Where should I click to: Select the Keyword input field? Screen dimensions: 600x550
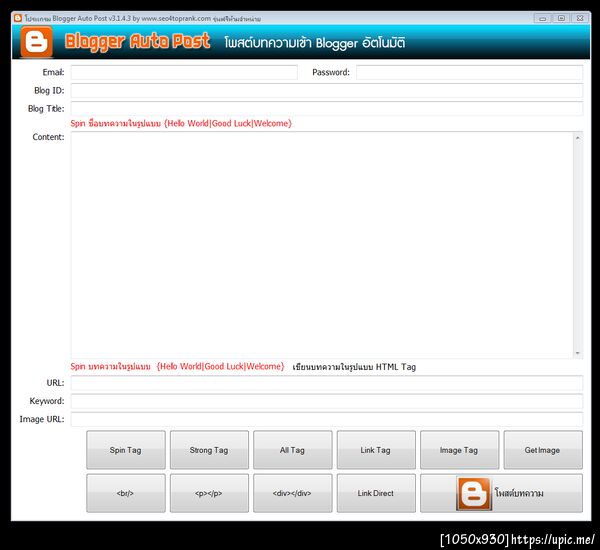326,401
